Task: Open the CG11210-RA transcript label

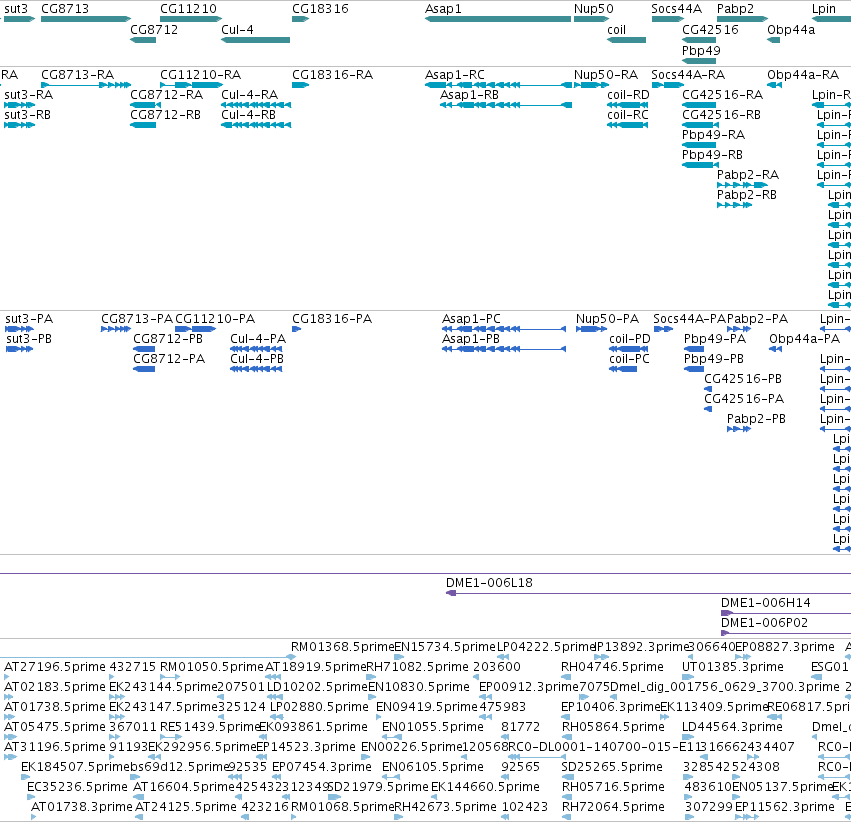Action: click(x=200, y=74)
